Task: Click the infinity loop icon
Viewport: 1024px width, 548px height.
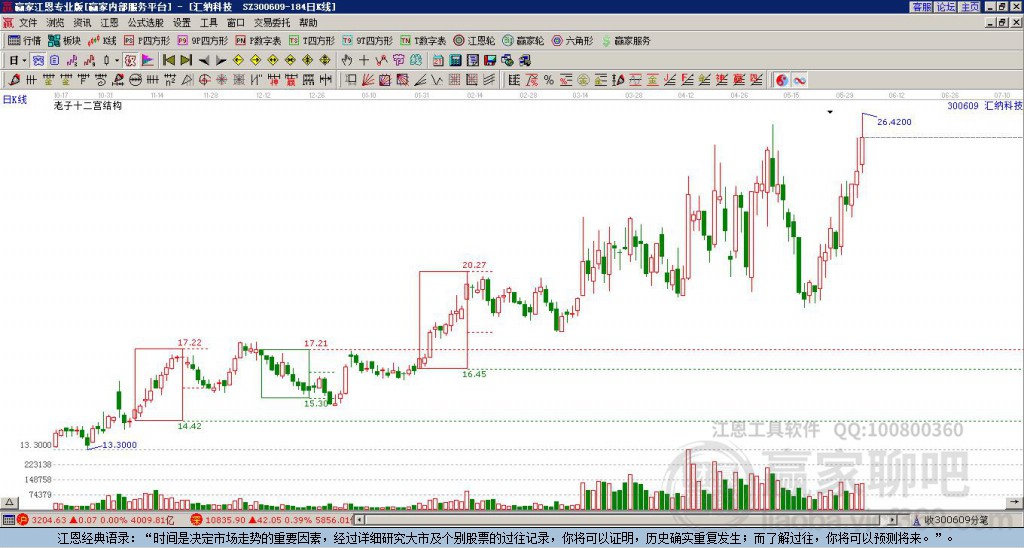Action: (x=799, y=80)
